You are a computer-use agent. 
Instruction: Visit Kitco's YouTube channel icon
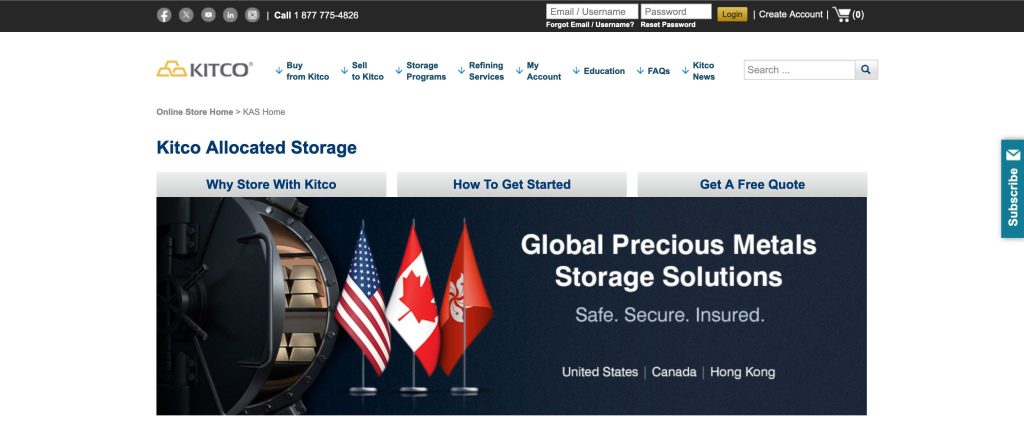click(x=208, y=15)
